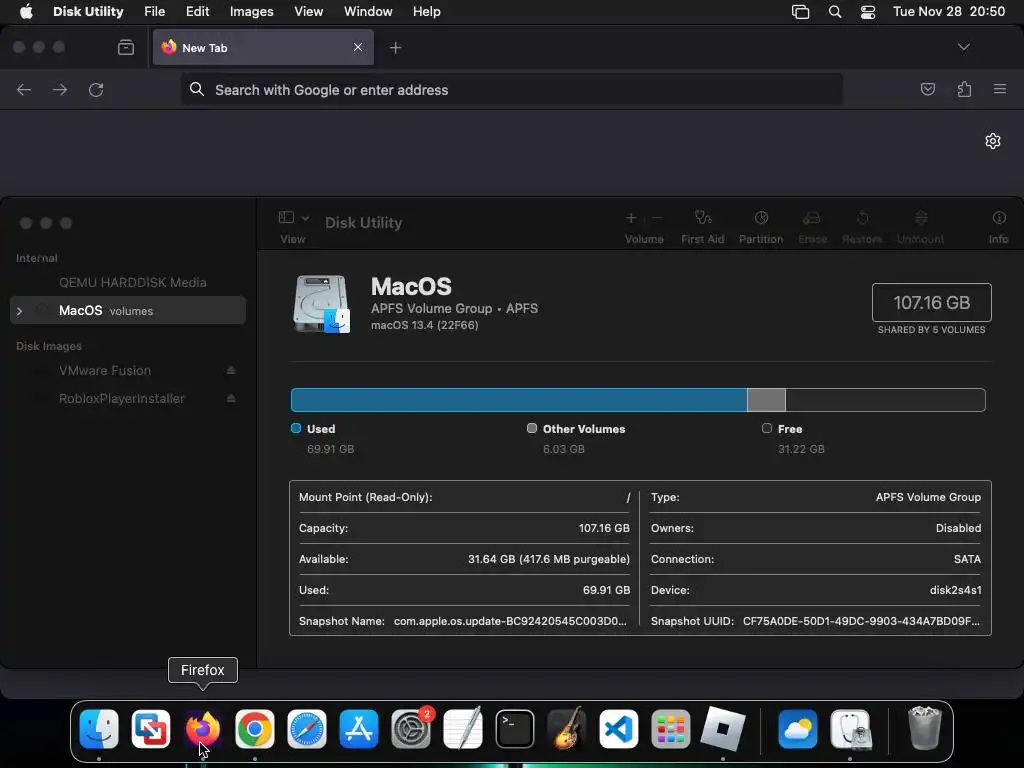Open the Firefox hamburger application menu
The height and width of the screenshot is (768, 1024).
(x=1000, y=89)
